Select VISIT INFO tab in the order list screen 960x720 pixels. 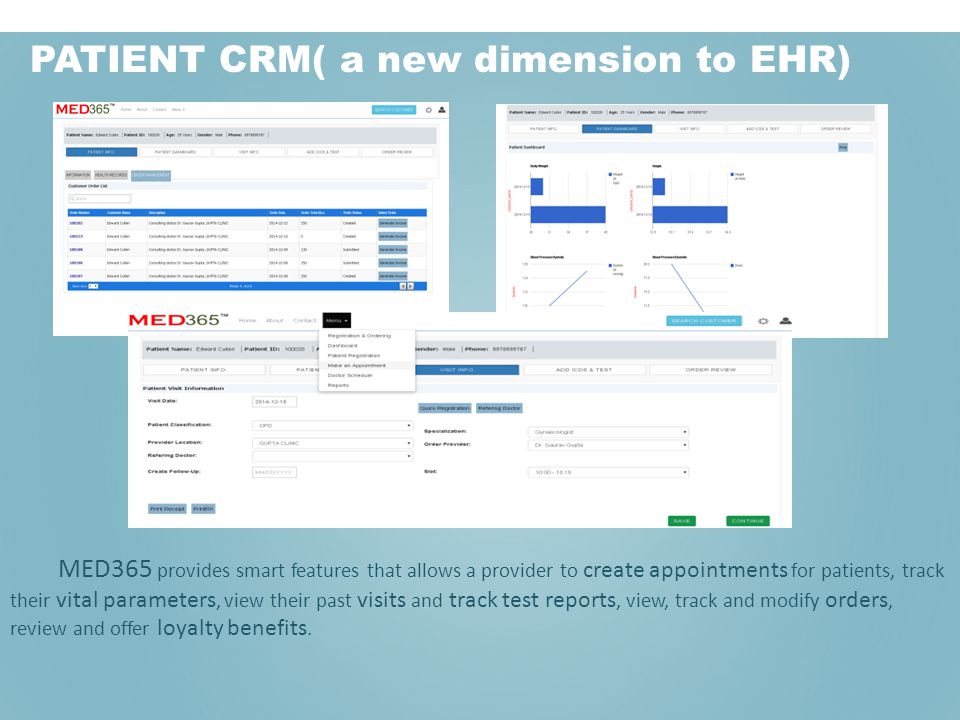(249, 152)
